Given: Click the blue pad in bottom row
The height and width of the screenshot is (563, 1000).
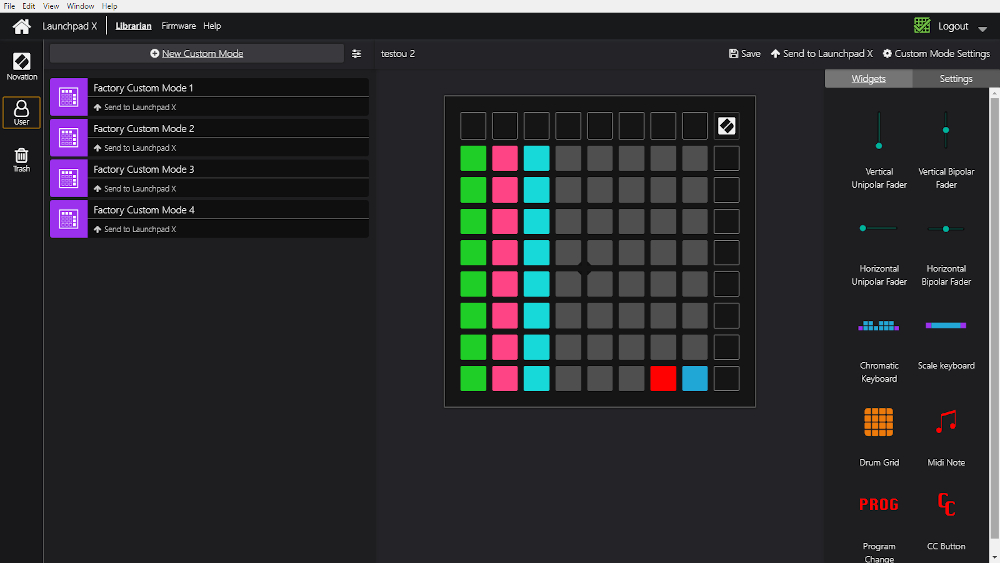Looking at the screenshot, I should click(x=695, y=379).
